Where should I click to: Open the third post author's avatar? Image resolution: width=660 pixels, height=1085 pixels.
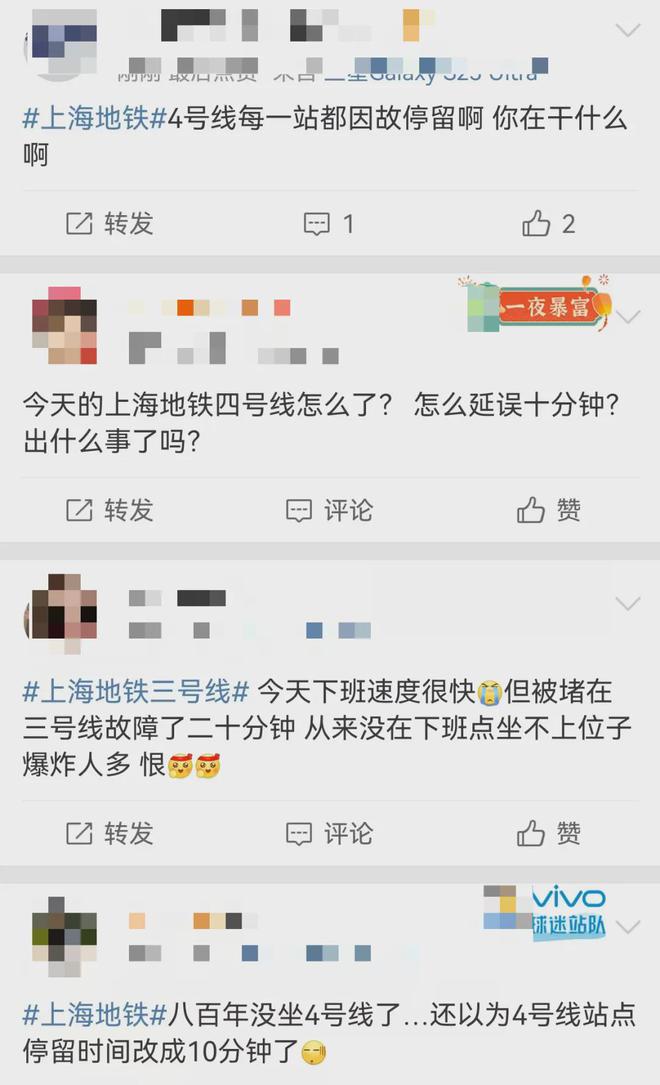tap(62, 614)
